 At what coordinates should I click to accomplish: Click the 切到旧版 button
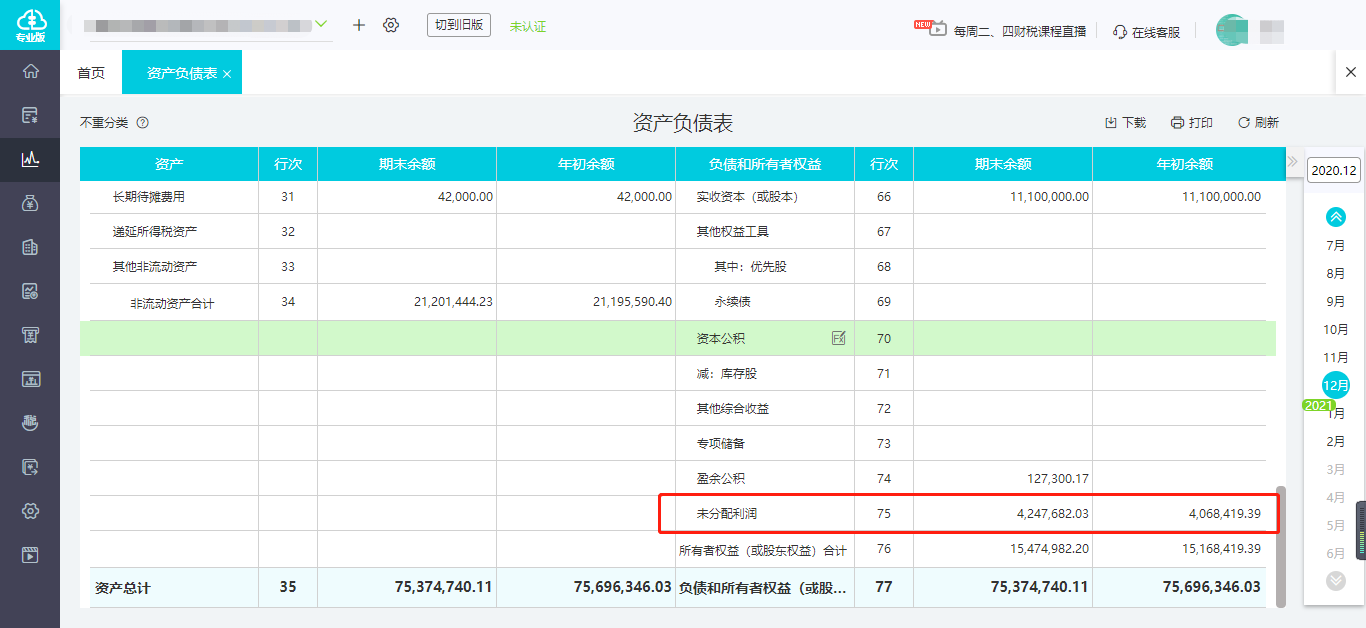pos(459,25)
